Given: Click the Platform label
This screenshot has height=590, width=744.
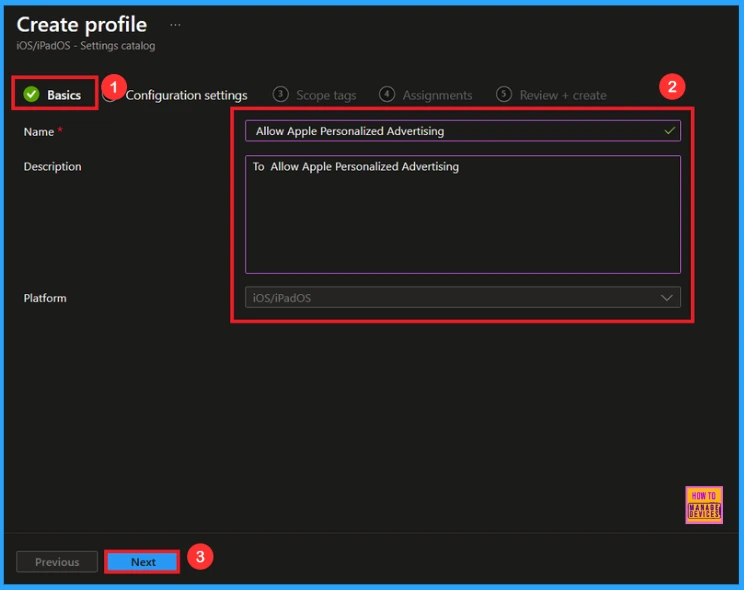Looking at the screenshot, I should [x=45, y=298].
